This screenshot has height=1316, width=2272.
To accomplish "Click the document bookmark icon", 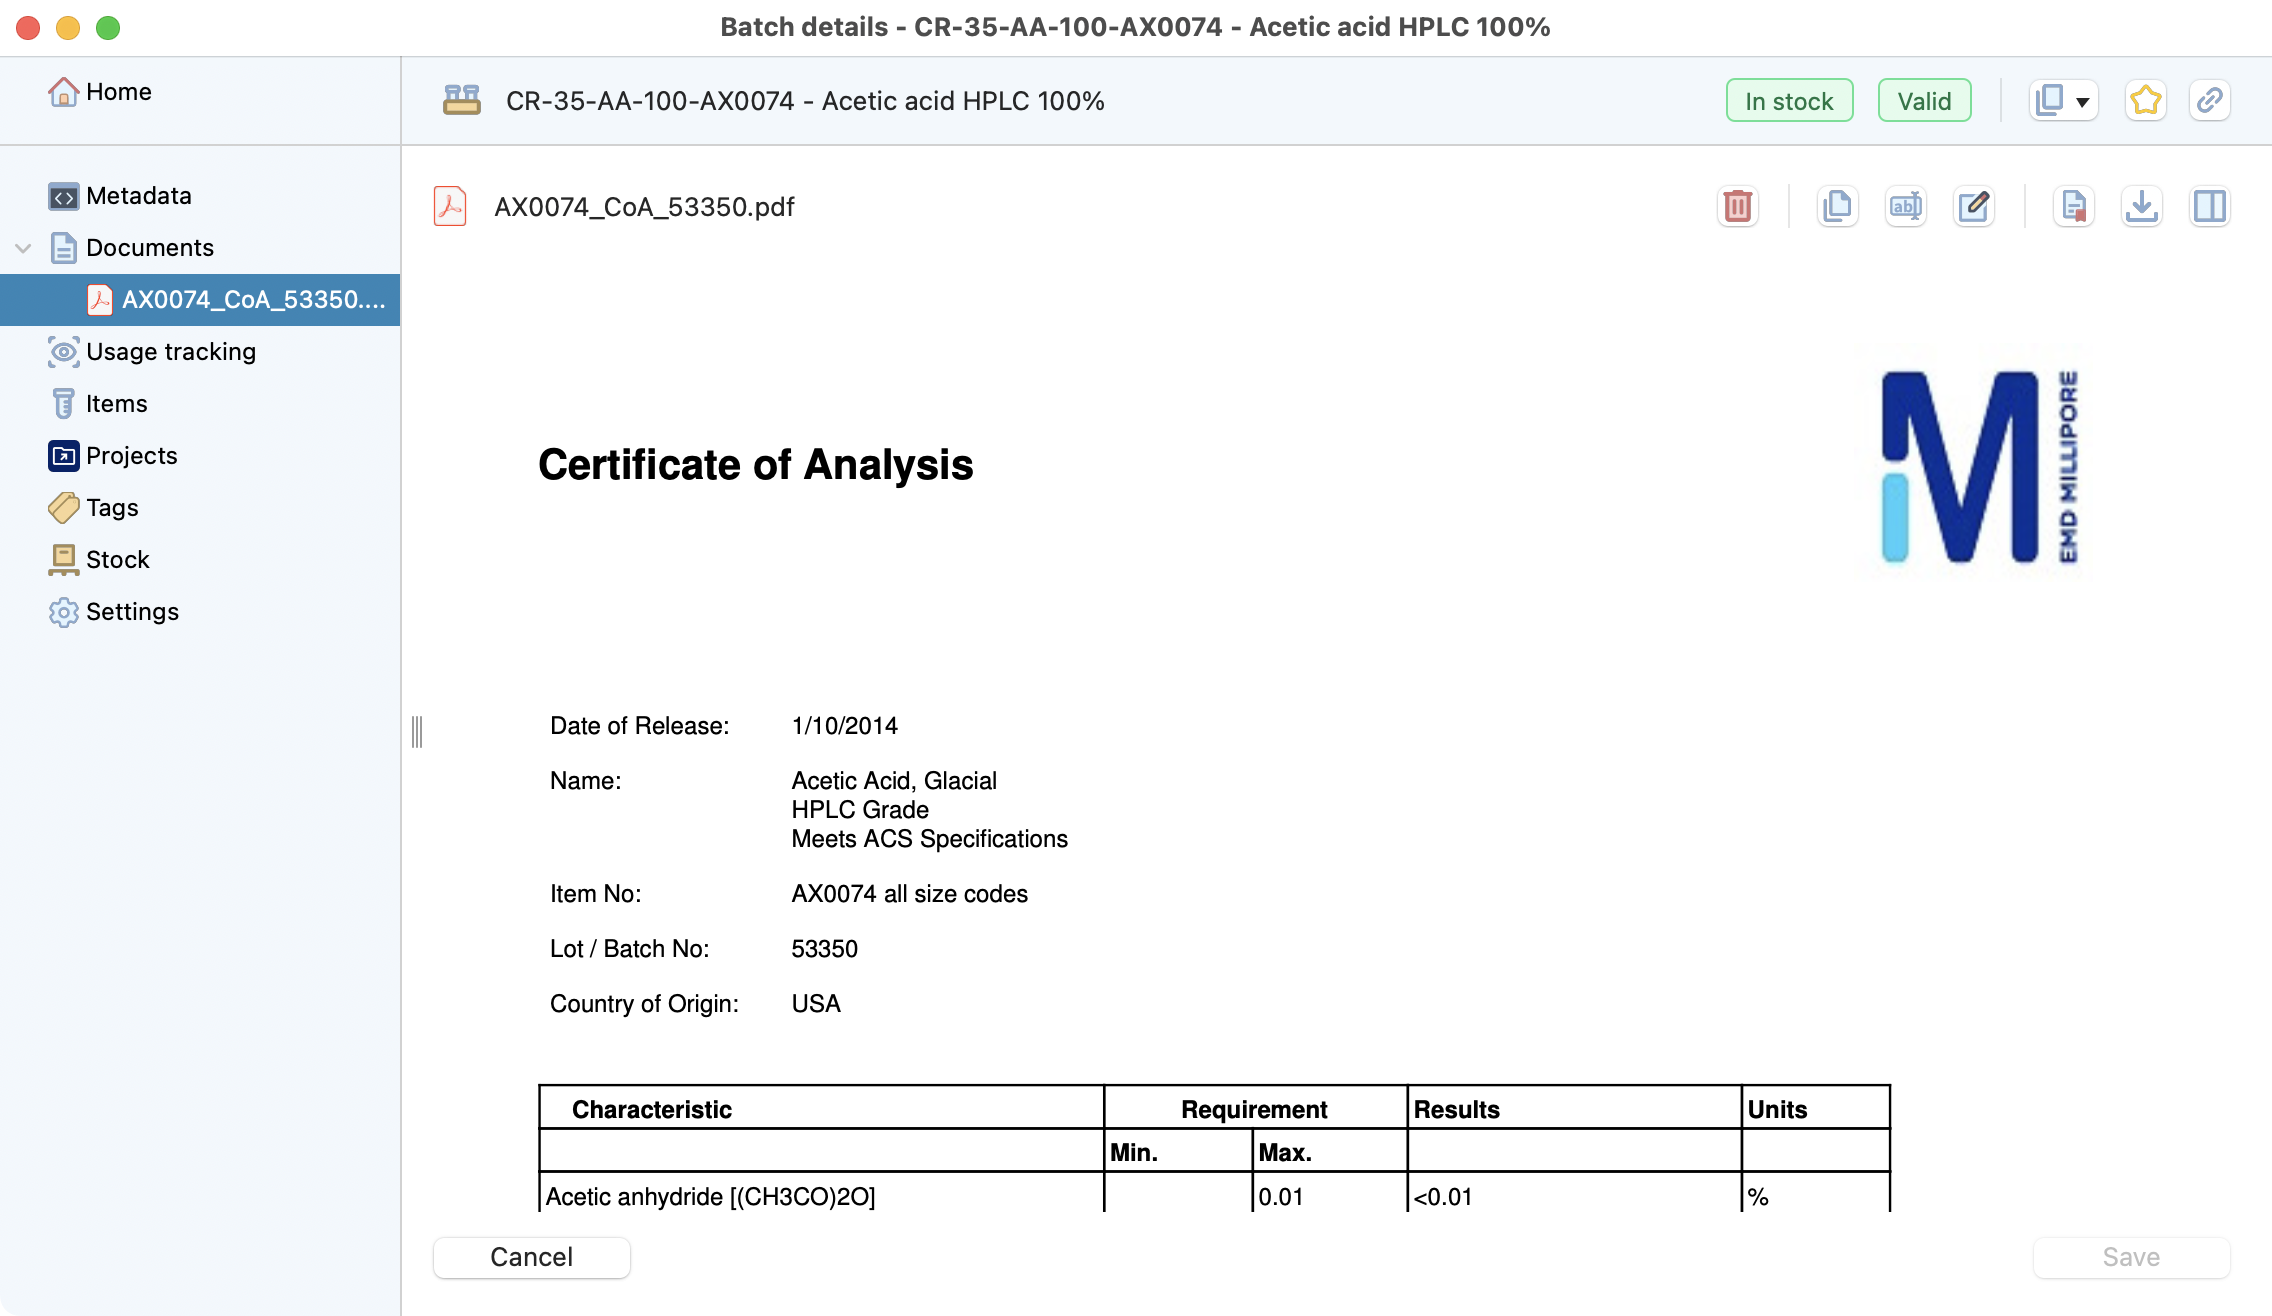I will pos(2073,207).
